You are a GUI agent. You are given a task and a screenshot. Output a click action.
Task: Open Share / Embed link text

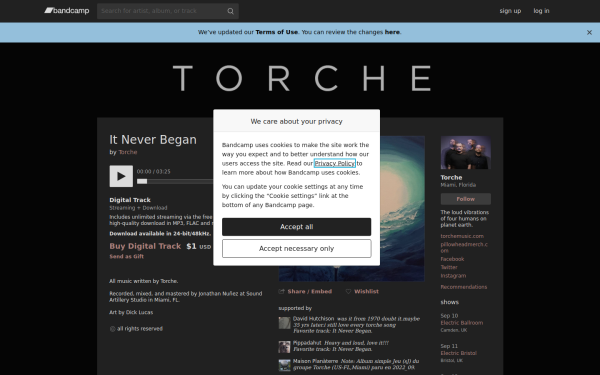310,292
